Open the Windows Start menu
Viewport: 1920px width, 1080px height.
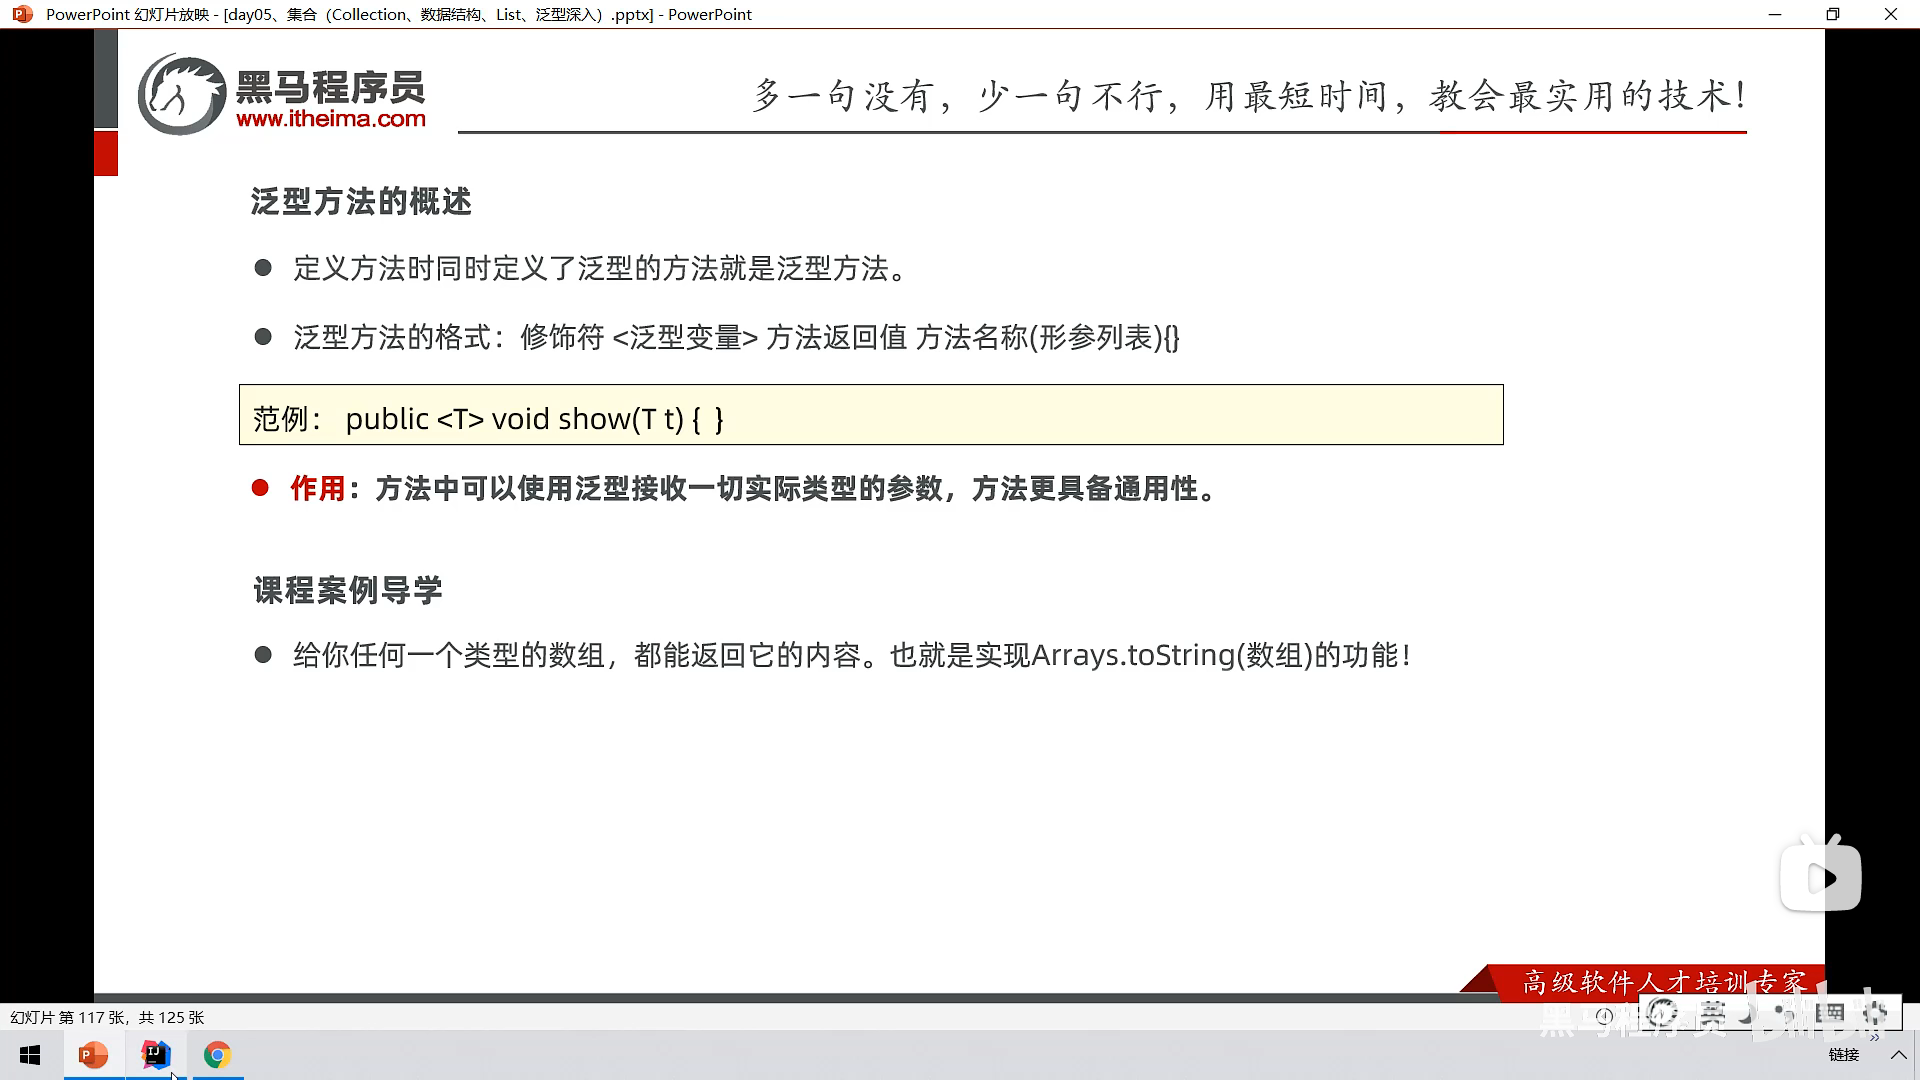[x=30, y=1055]
